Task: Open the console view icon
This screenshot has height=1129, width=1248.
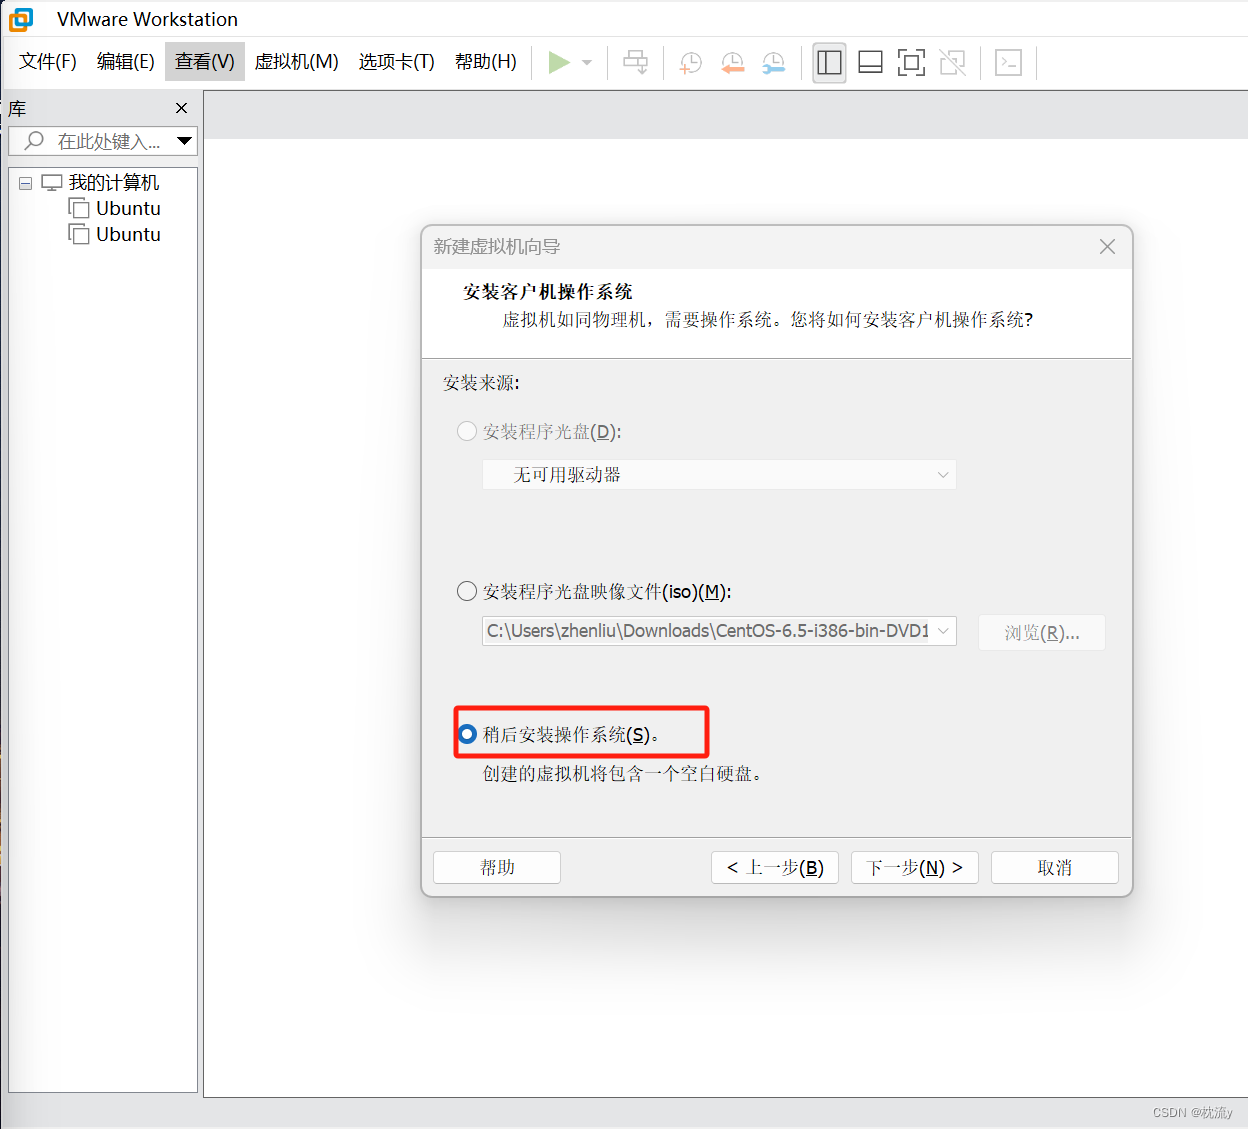Action: (x=1008, y=63)
